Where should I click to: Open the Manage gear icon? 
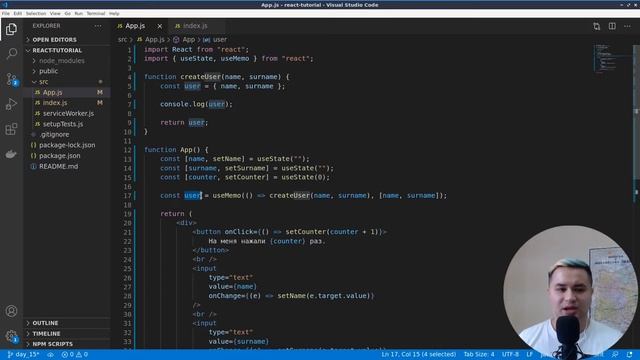pyautogui.click(x=11, y=336)
